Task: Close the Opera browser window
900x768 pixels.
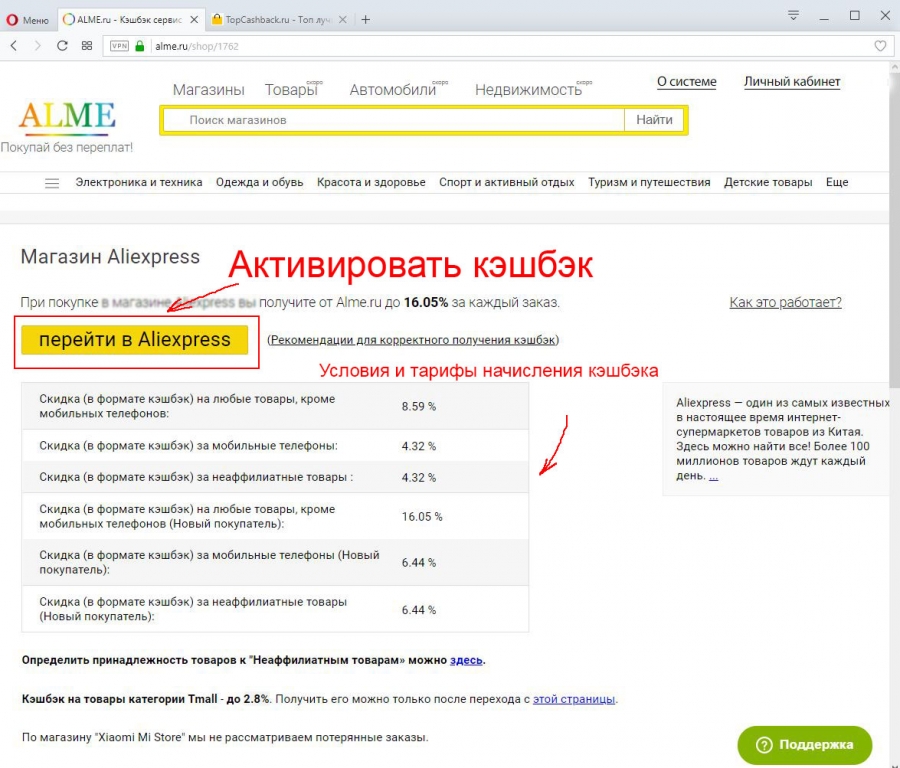Action: click(886, 16)
